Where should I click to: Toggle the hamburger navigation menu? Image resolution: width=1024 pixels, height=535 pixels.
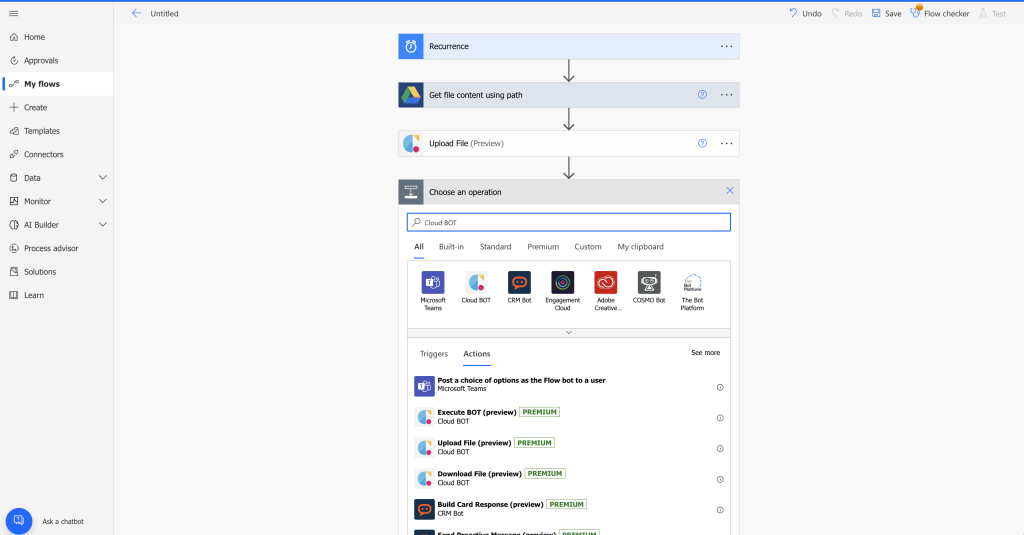[x=14, y=13]
